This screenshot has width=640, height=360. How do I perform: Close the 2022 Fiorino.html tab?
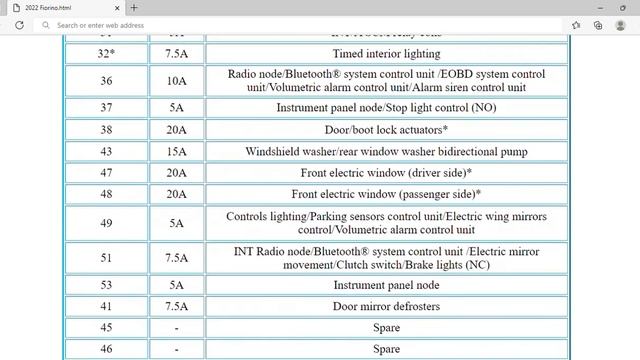click(117, 8)
